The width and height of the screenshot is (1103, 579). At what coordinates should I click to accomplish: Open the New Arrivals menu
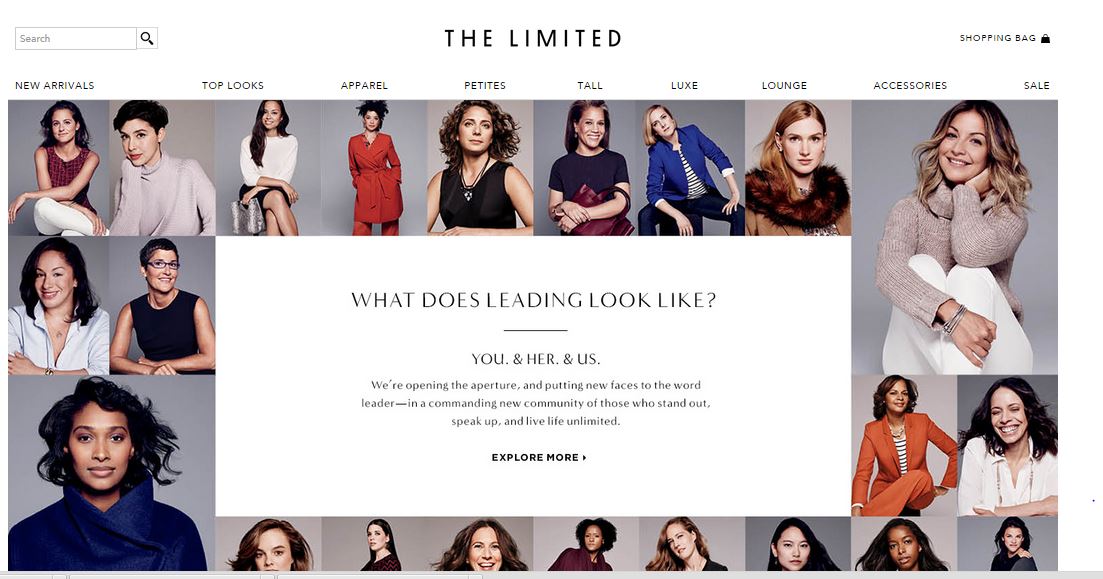[55, 85]
